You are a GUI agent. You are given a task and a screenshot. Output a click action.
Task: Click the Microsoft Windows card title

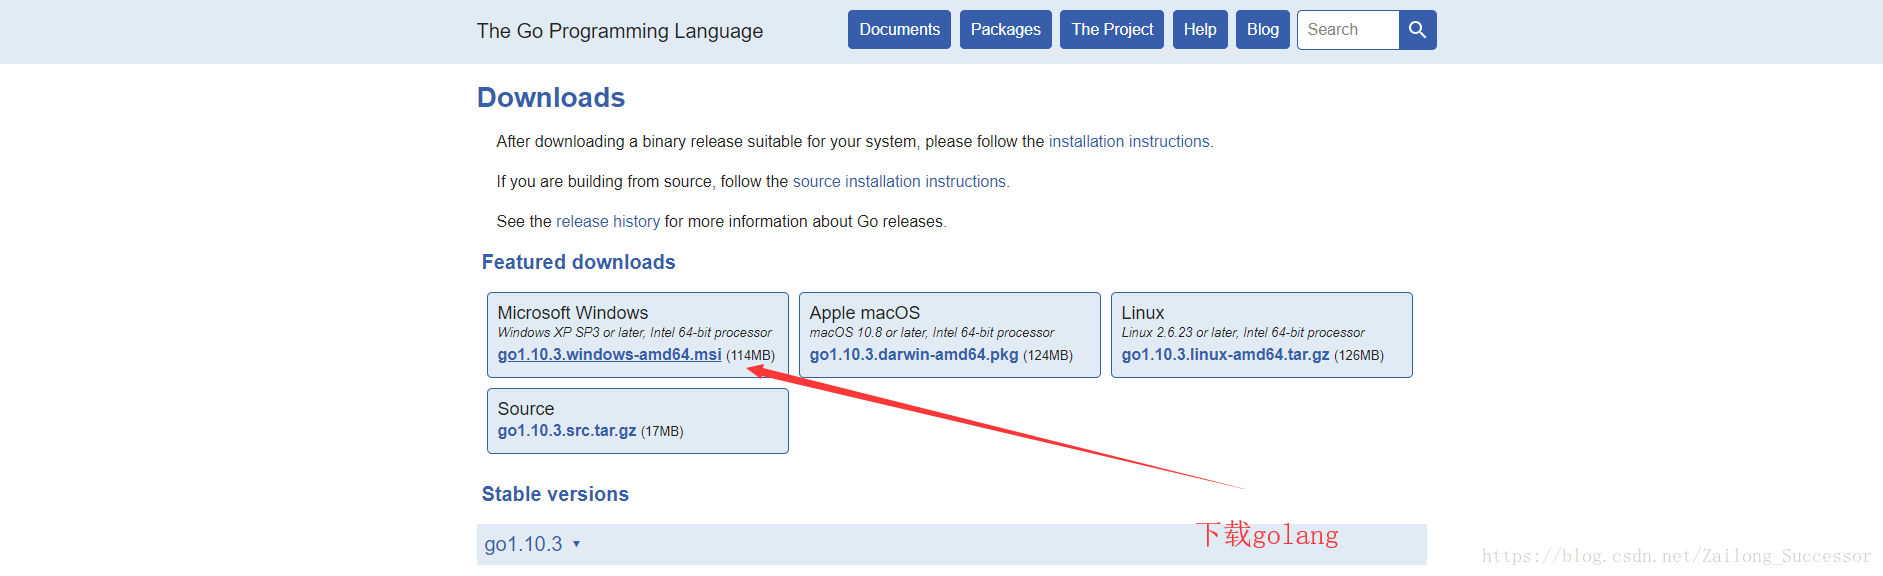(x=572, y=313)
